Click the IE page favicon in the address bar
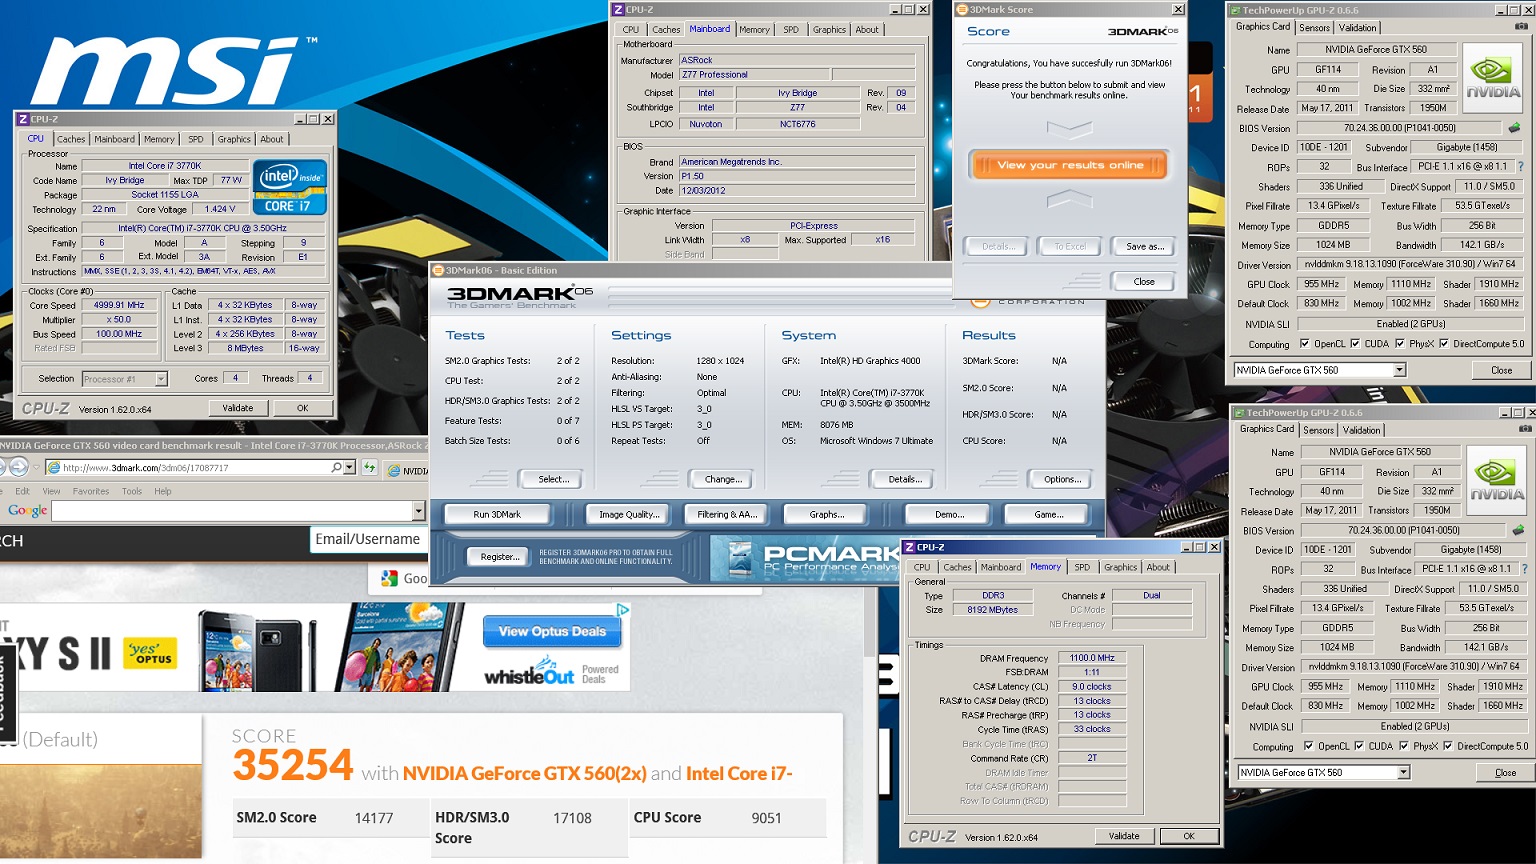This screenshot has height=864, width=1536. pos(53,467)
